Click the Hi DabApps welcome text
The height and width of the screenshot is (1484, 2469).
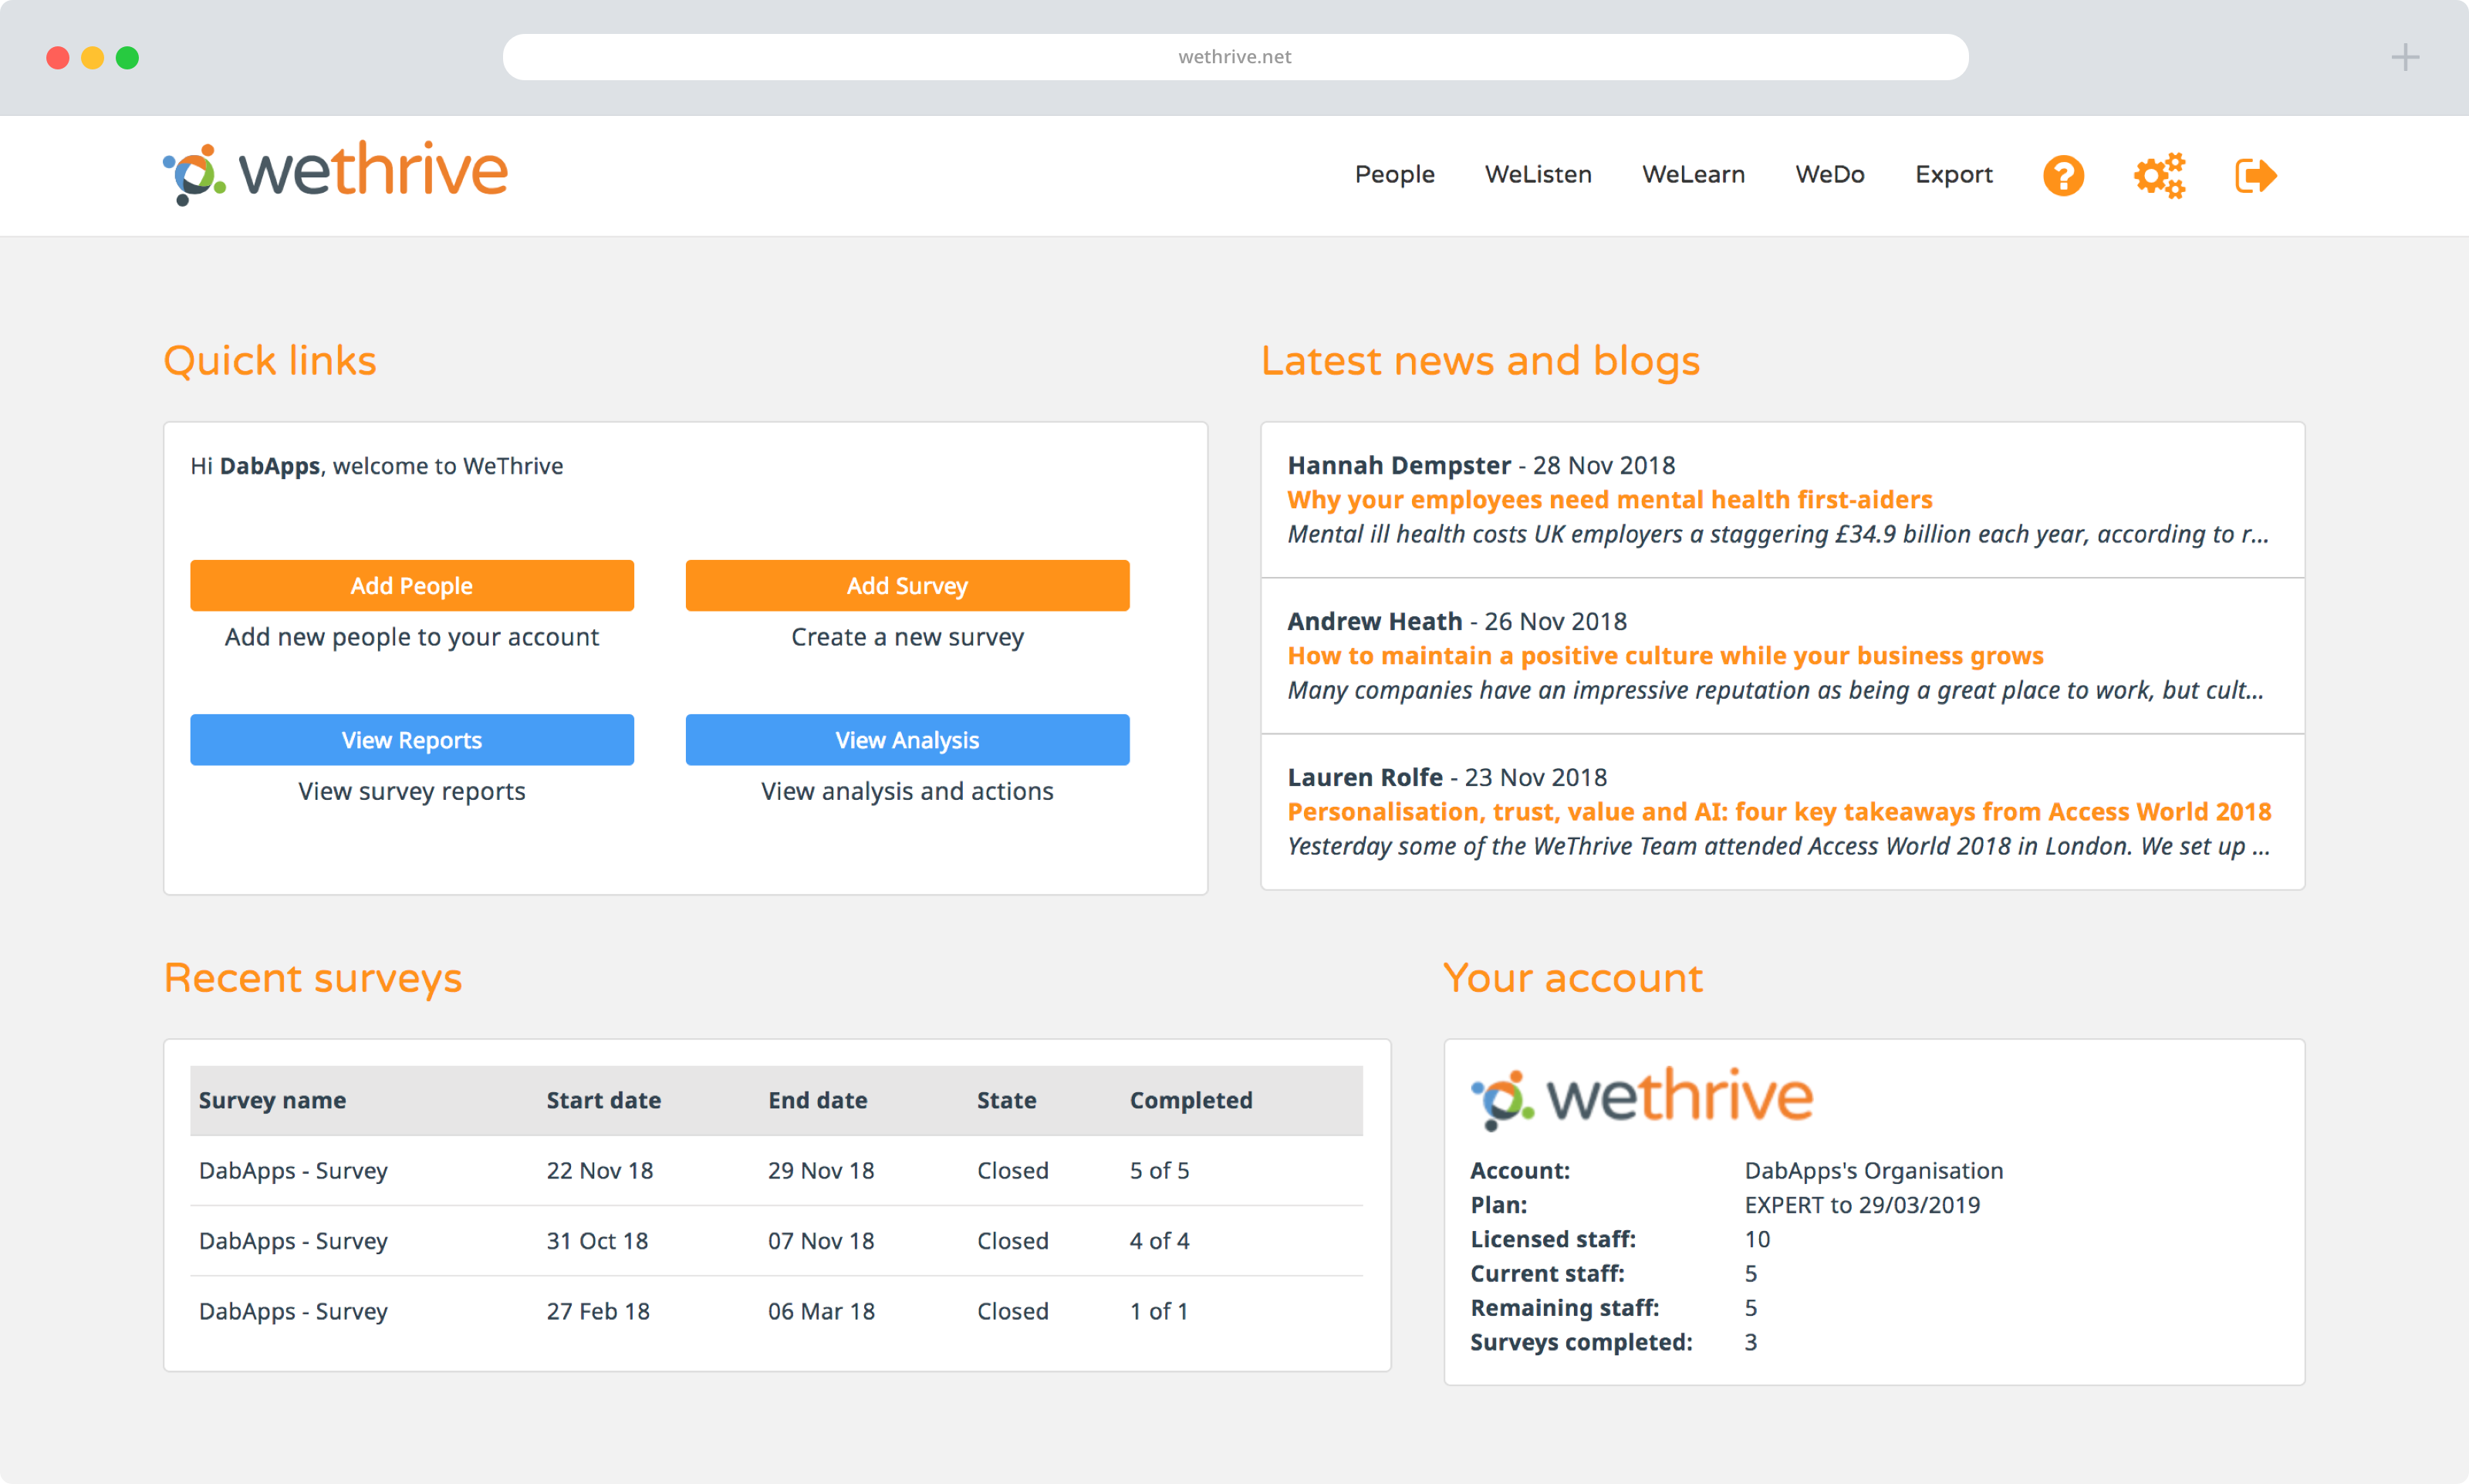pyautogui.click(x=376, y=465)
